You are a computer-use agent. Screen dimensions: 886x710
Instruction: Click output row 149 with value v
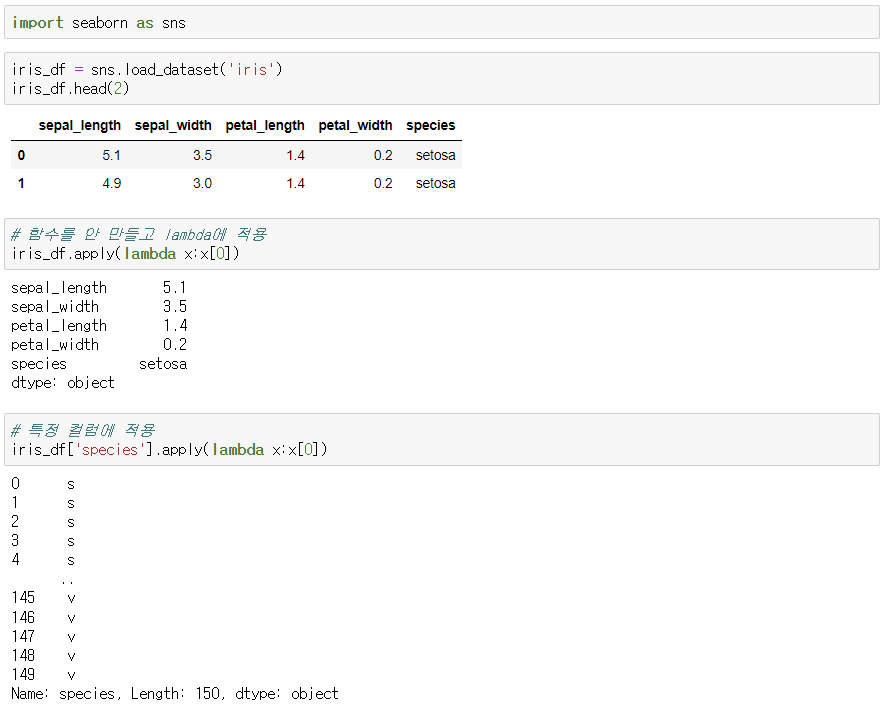click(x=44, y=674)
